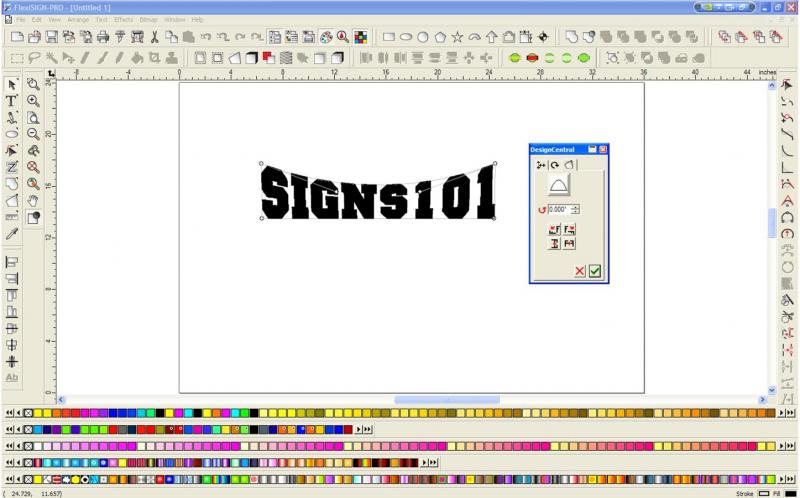The width and height of the screenshot is (800, 498).
Task: Open the Bitmap menu
Action: pos(148,19)
